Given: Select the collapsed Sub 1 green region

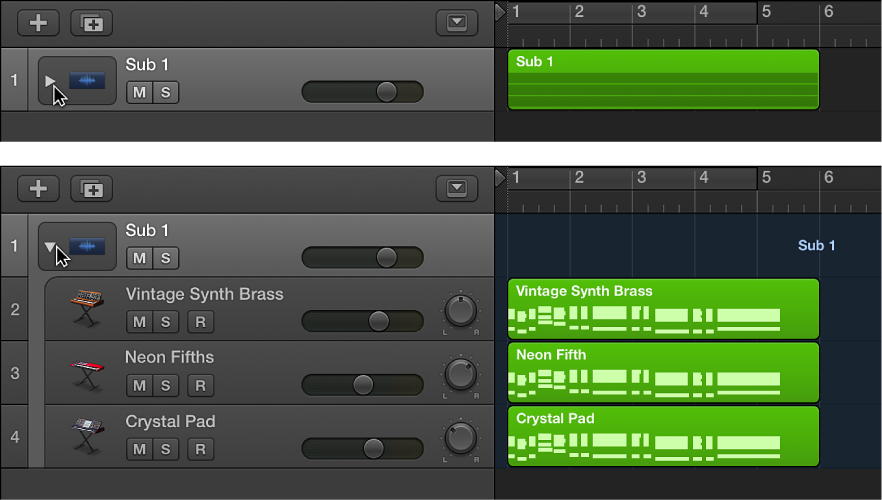Looking at the screenshot, I should 663,79.
